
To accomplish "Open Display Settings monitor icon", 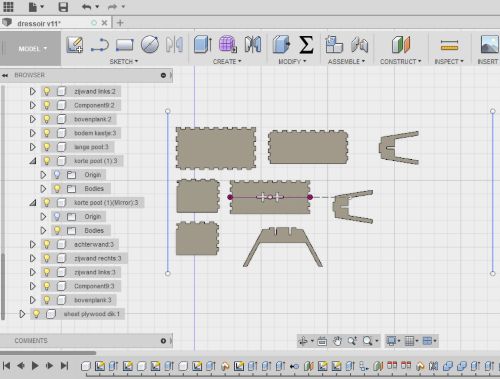I will pos(391,341).
